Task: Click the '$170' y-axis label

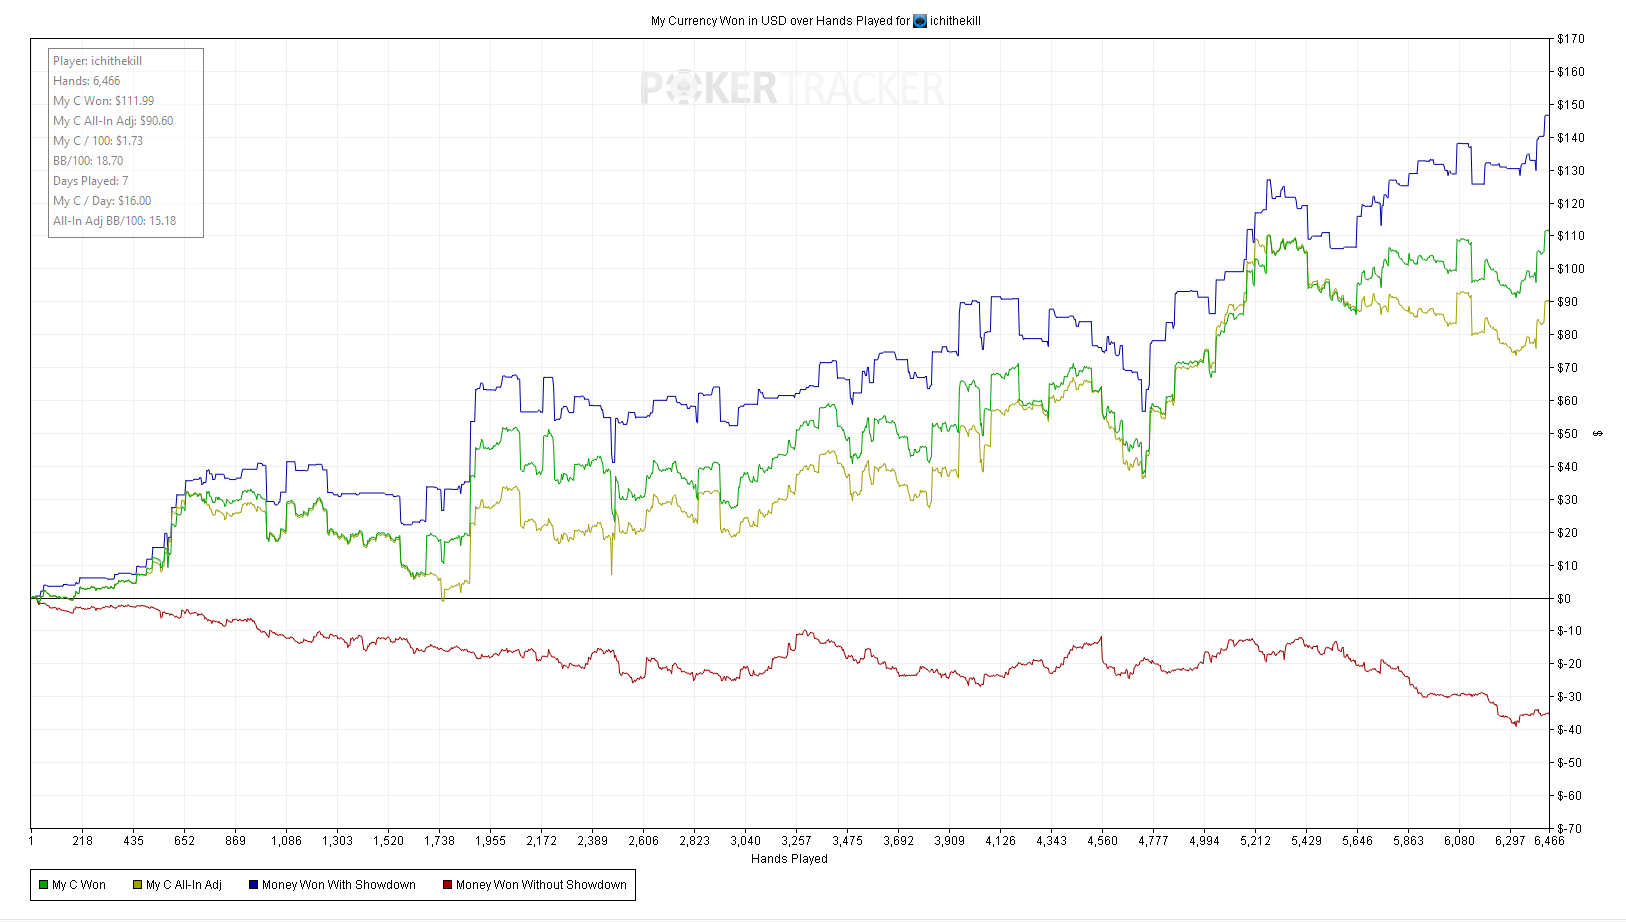Action: click(1571, 39)
